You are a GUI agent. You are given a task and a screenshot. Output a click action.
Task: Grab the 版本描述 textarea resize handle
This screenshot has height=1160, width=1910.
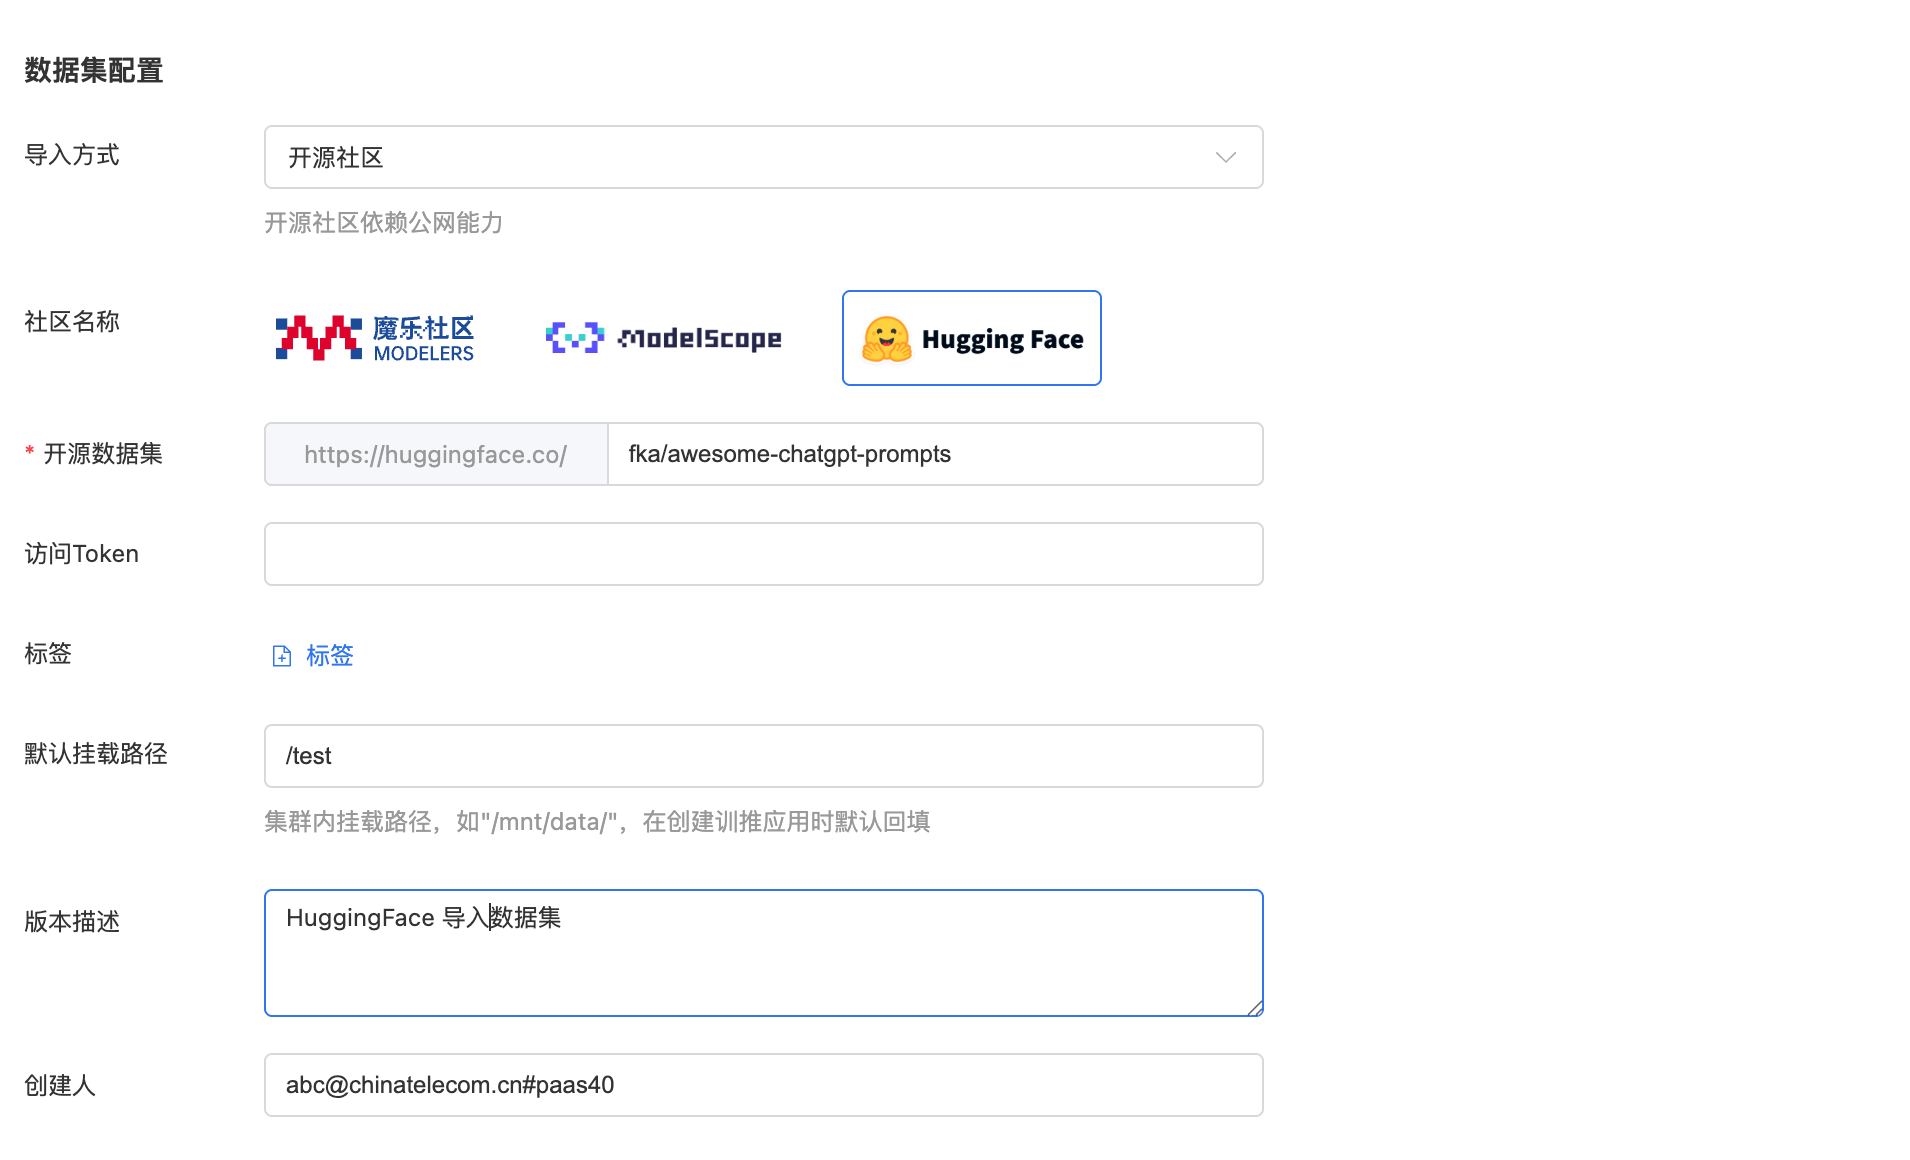(1254, 1007)
